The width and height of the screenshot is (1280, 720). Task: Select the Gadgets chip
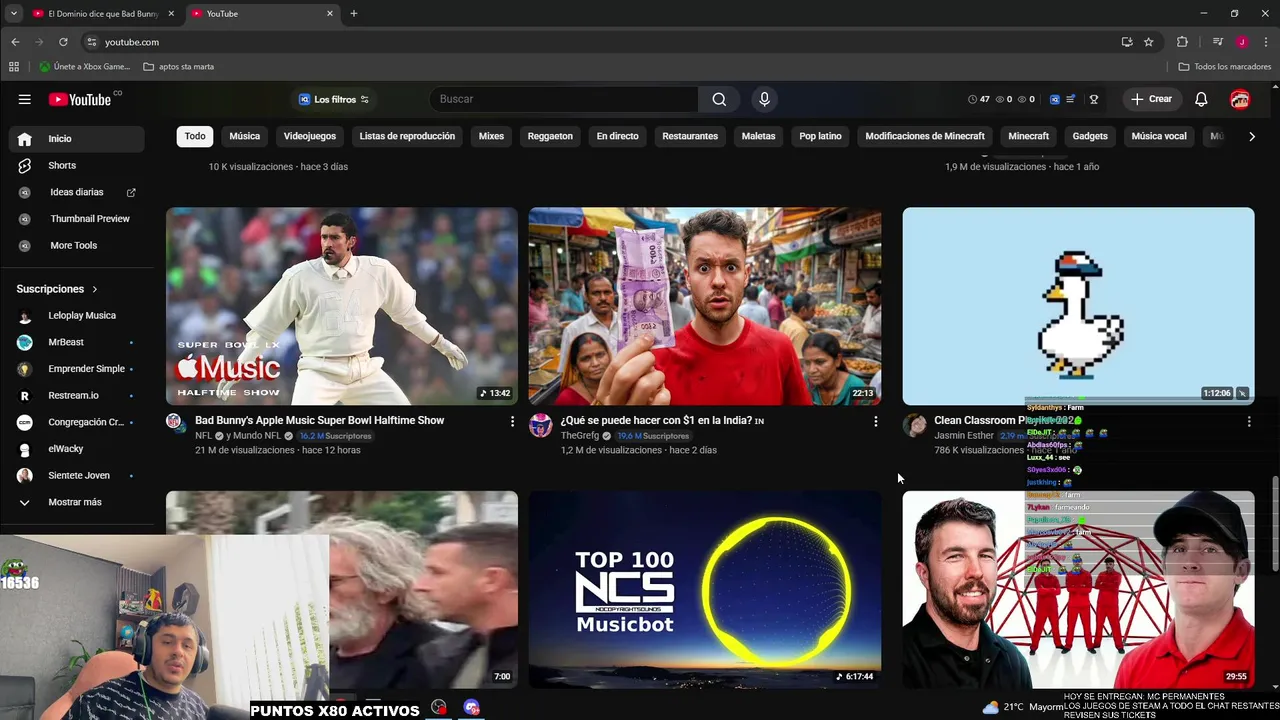coord(1090,136)
